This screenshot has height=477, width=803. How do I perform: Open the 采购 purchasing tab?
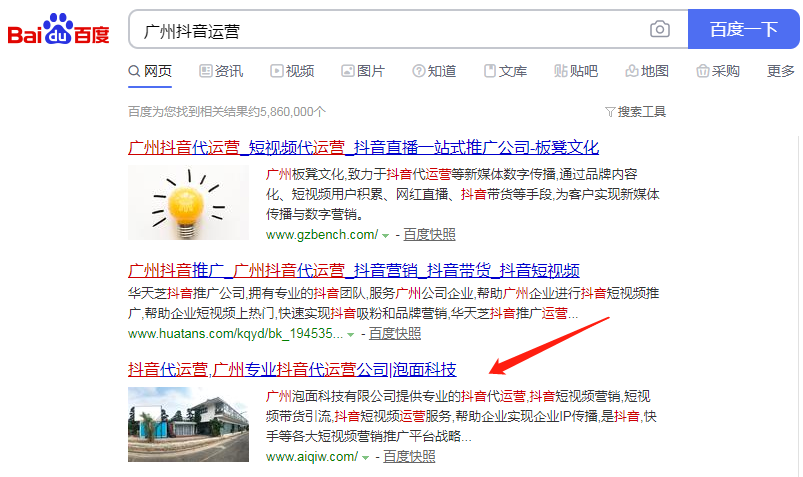pyautogui.click(x=718, y=71)
